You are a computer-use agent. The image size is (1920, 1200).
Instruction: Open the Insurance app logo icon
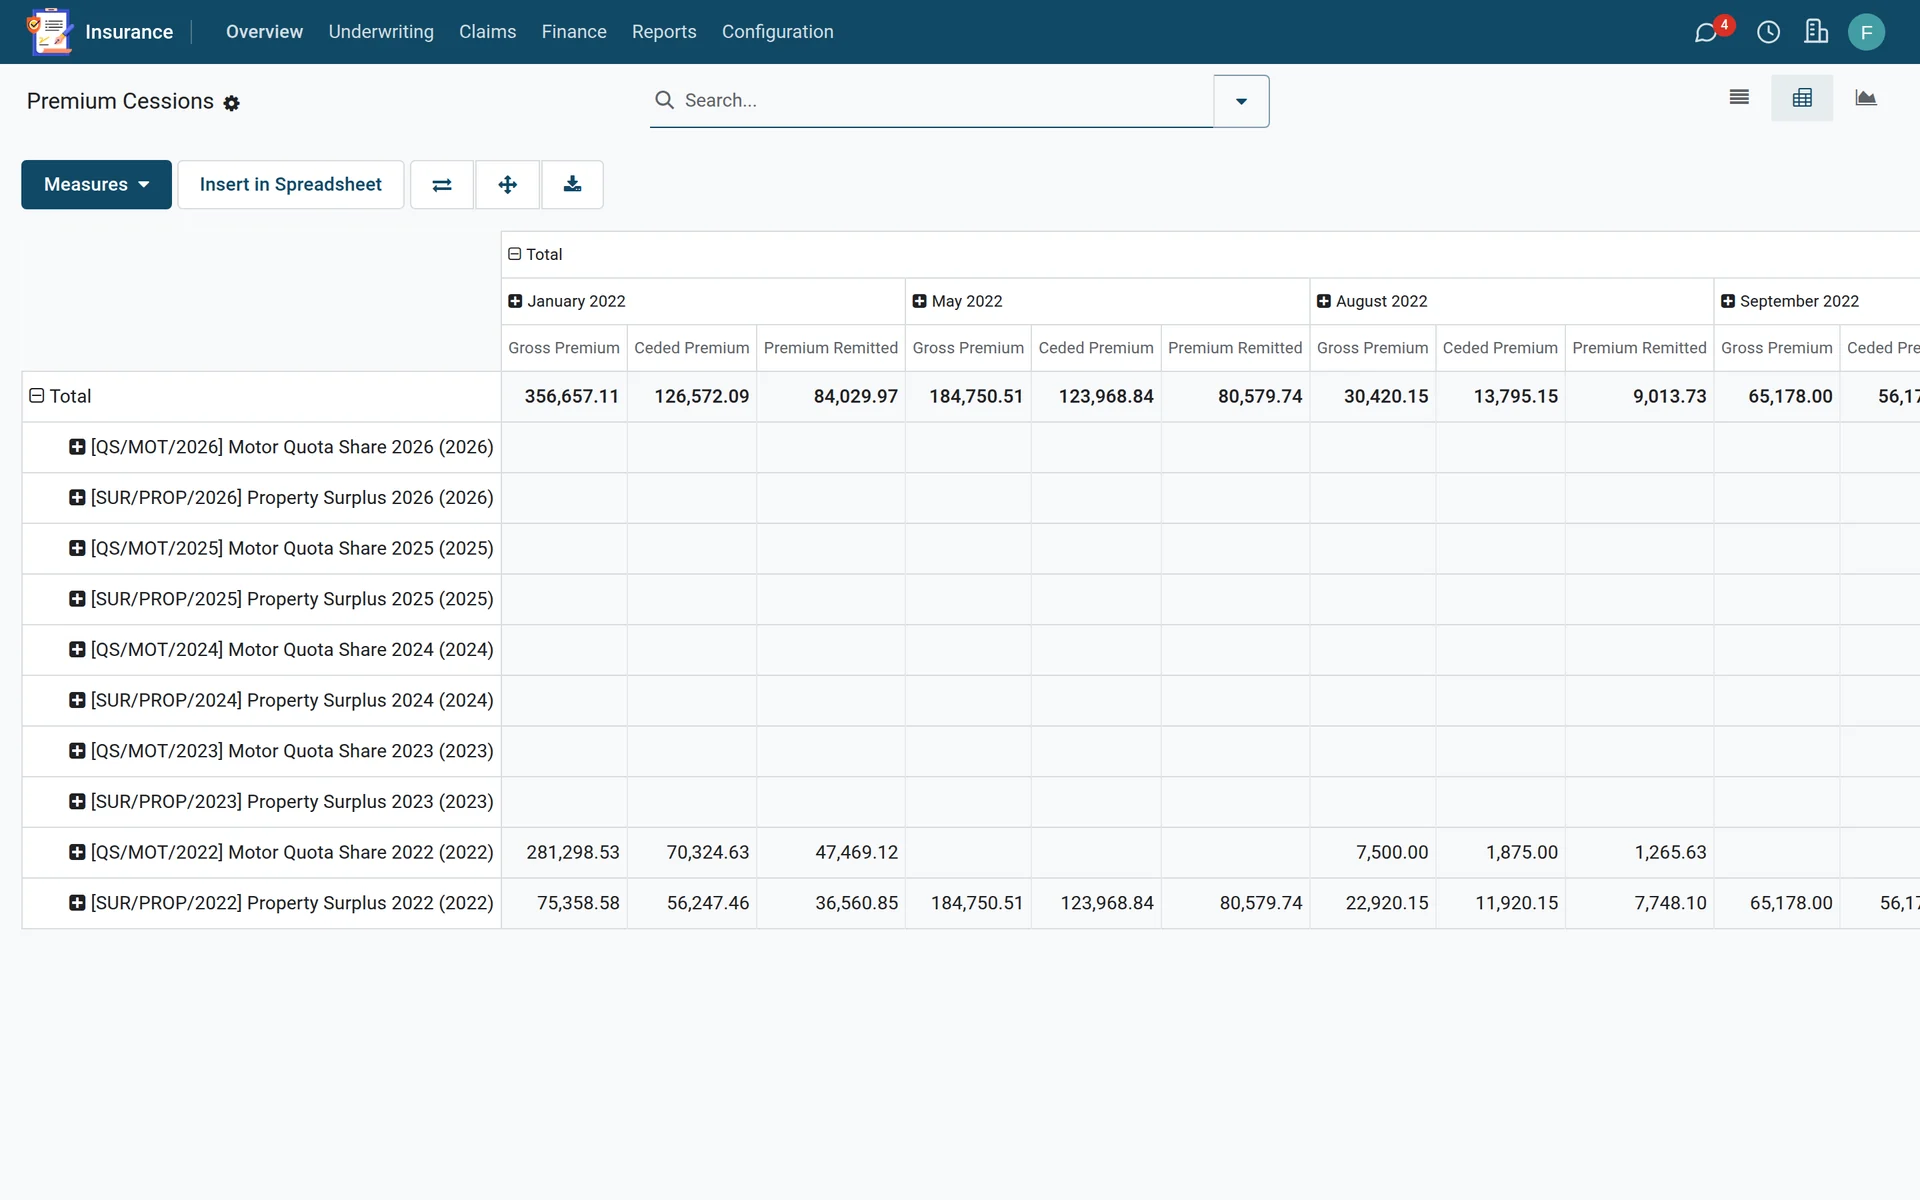pos(49,31)
